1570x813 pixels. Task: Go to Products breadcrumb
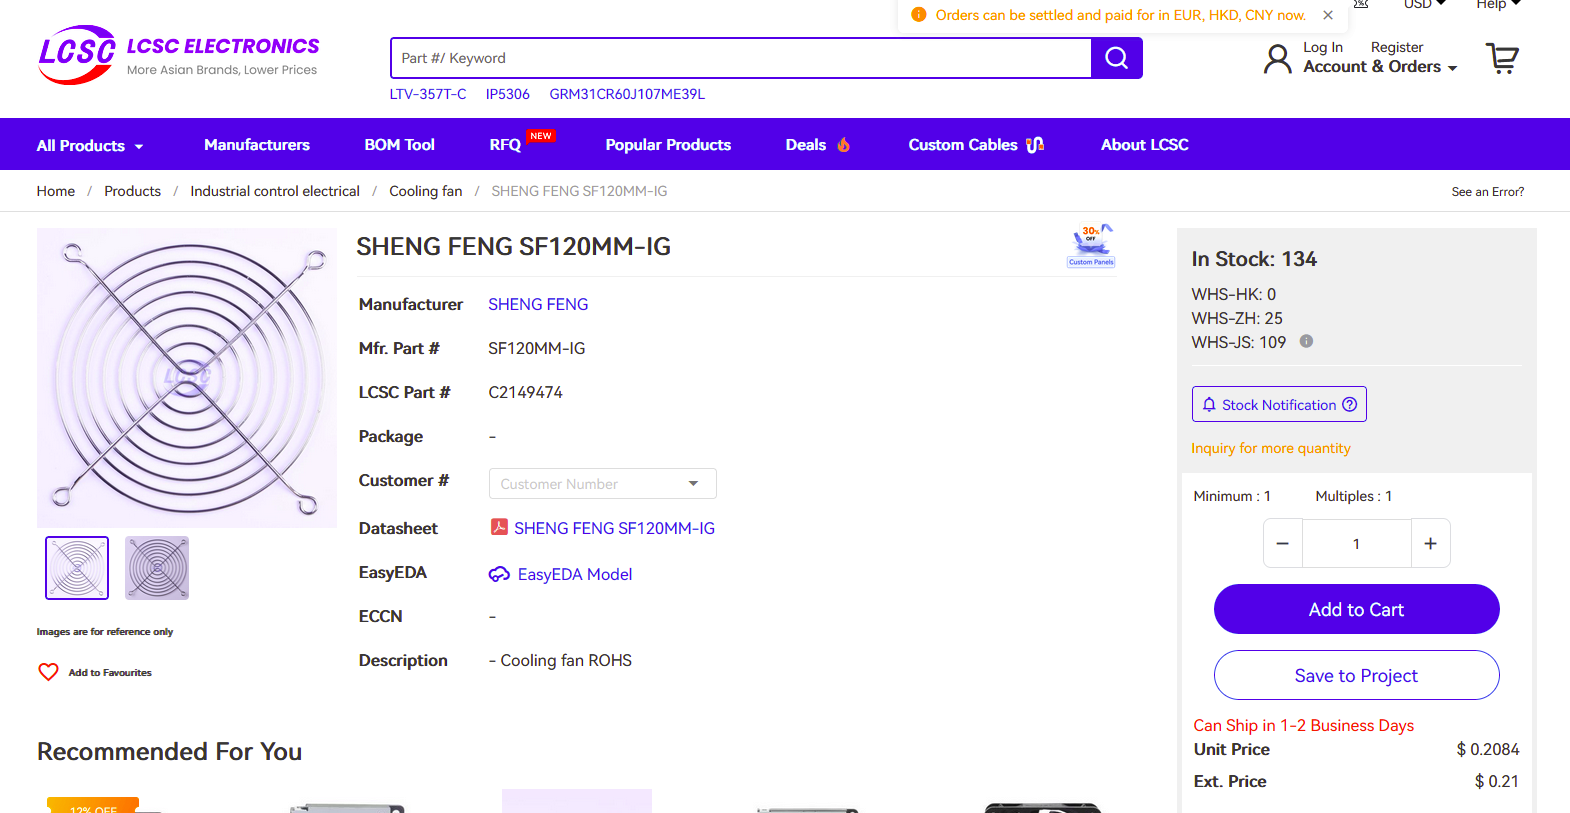click(x=132, y=191)
